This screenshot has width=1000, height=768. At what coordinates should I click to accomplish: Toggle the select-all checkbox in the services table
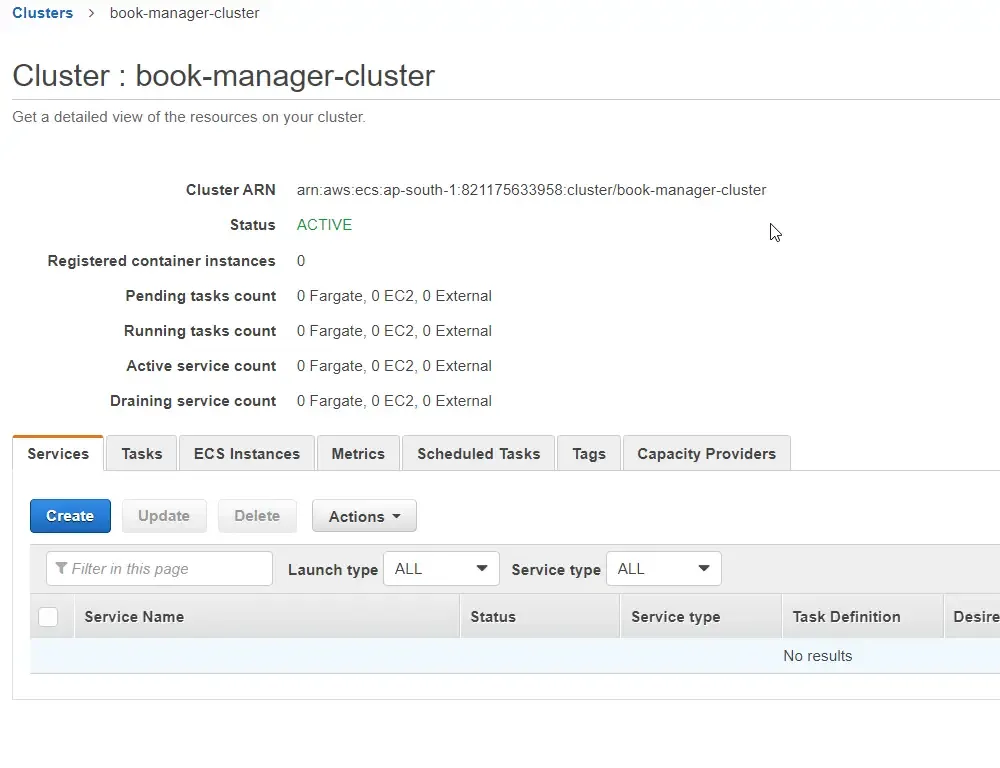[50, 617]
